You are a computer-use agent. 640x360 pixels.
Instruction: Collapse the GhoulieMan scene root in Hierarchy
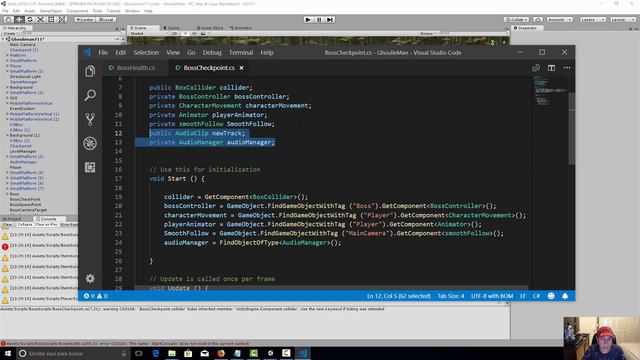pyautogui.click(x=3, y=39)
